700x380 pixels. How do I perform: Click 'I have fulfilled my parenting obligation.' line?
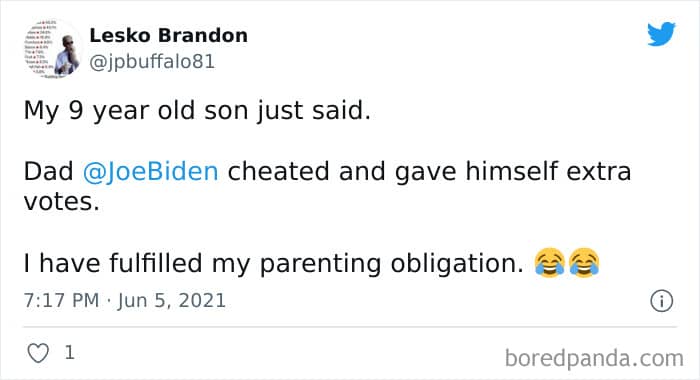click(273, 263)
